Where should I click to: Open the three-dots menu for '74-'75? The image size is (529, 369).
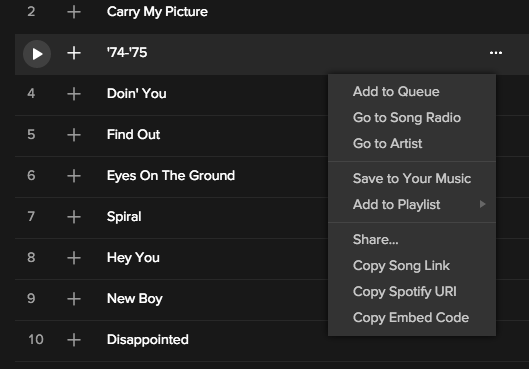[496, 53]
